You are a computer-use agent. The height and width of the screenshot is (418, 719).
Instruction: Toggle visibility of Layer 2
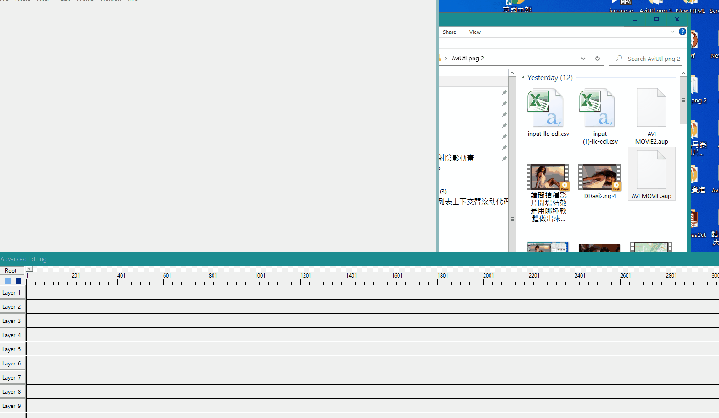pos(12,307)
